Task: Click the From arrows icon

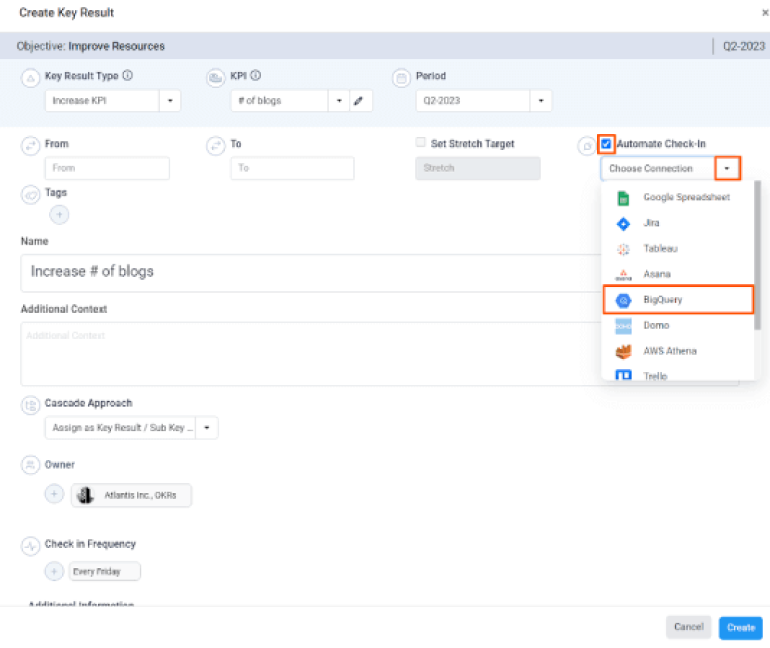Action: coord(30,145)
